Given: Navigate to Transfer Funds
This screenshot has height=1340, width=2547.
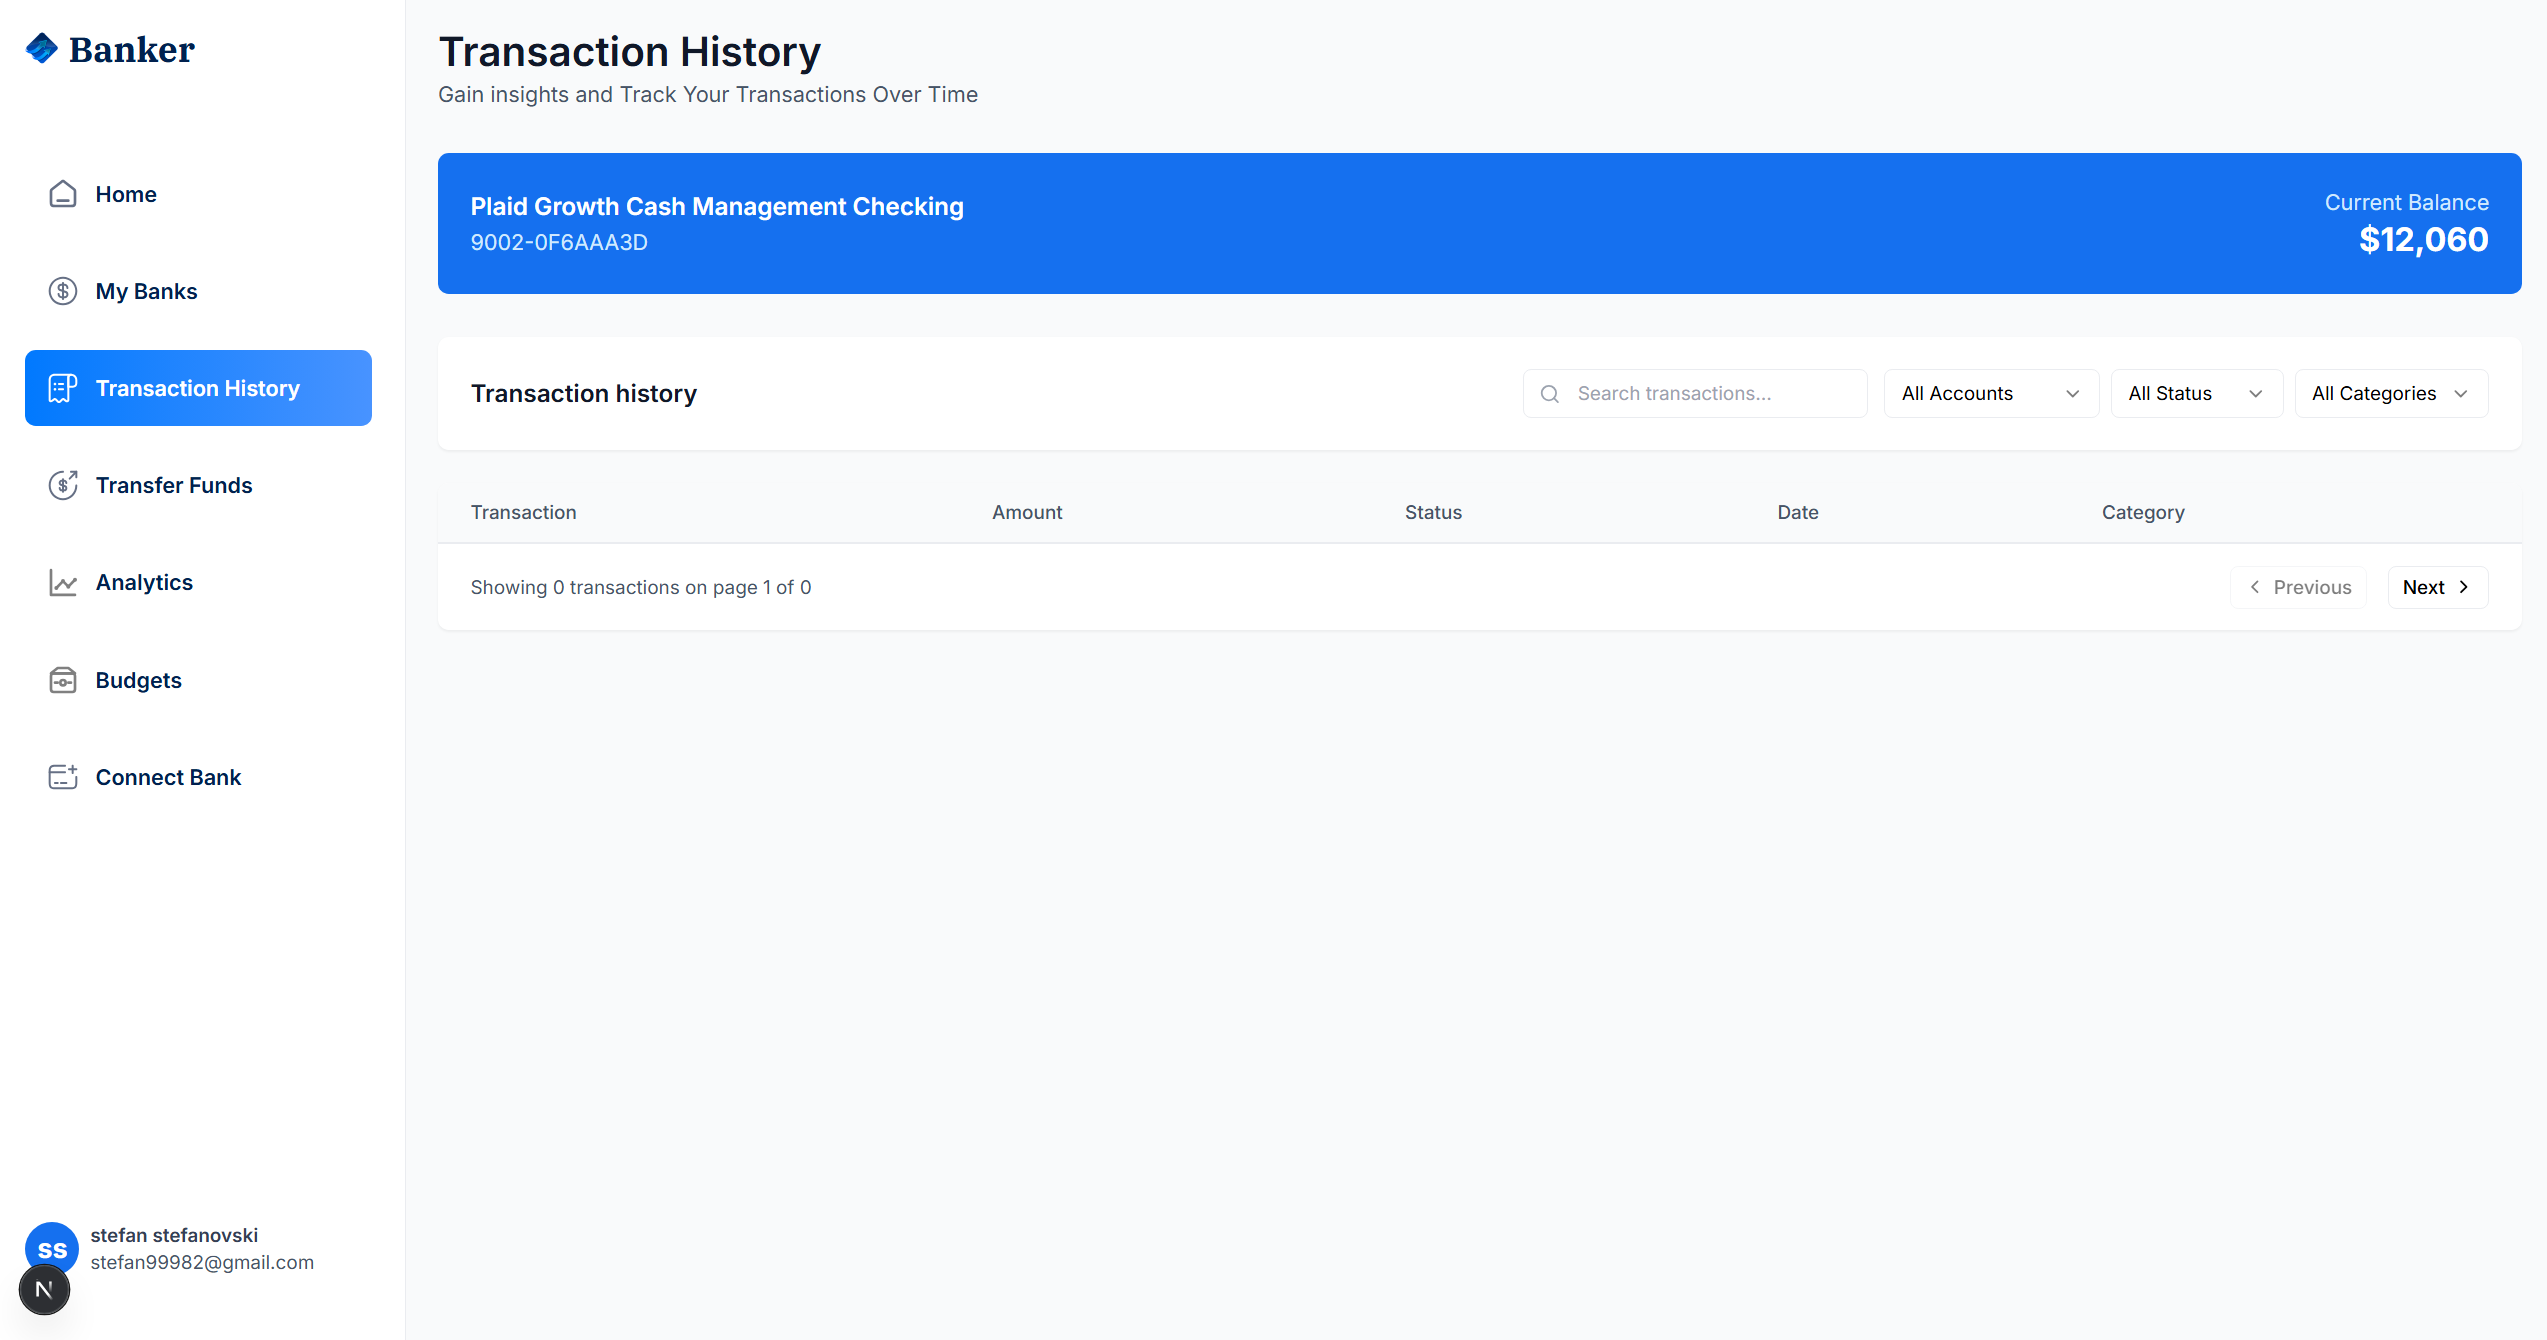Looking at the screenshot, I should click(174, 485).
